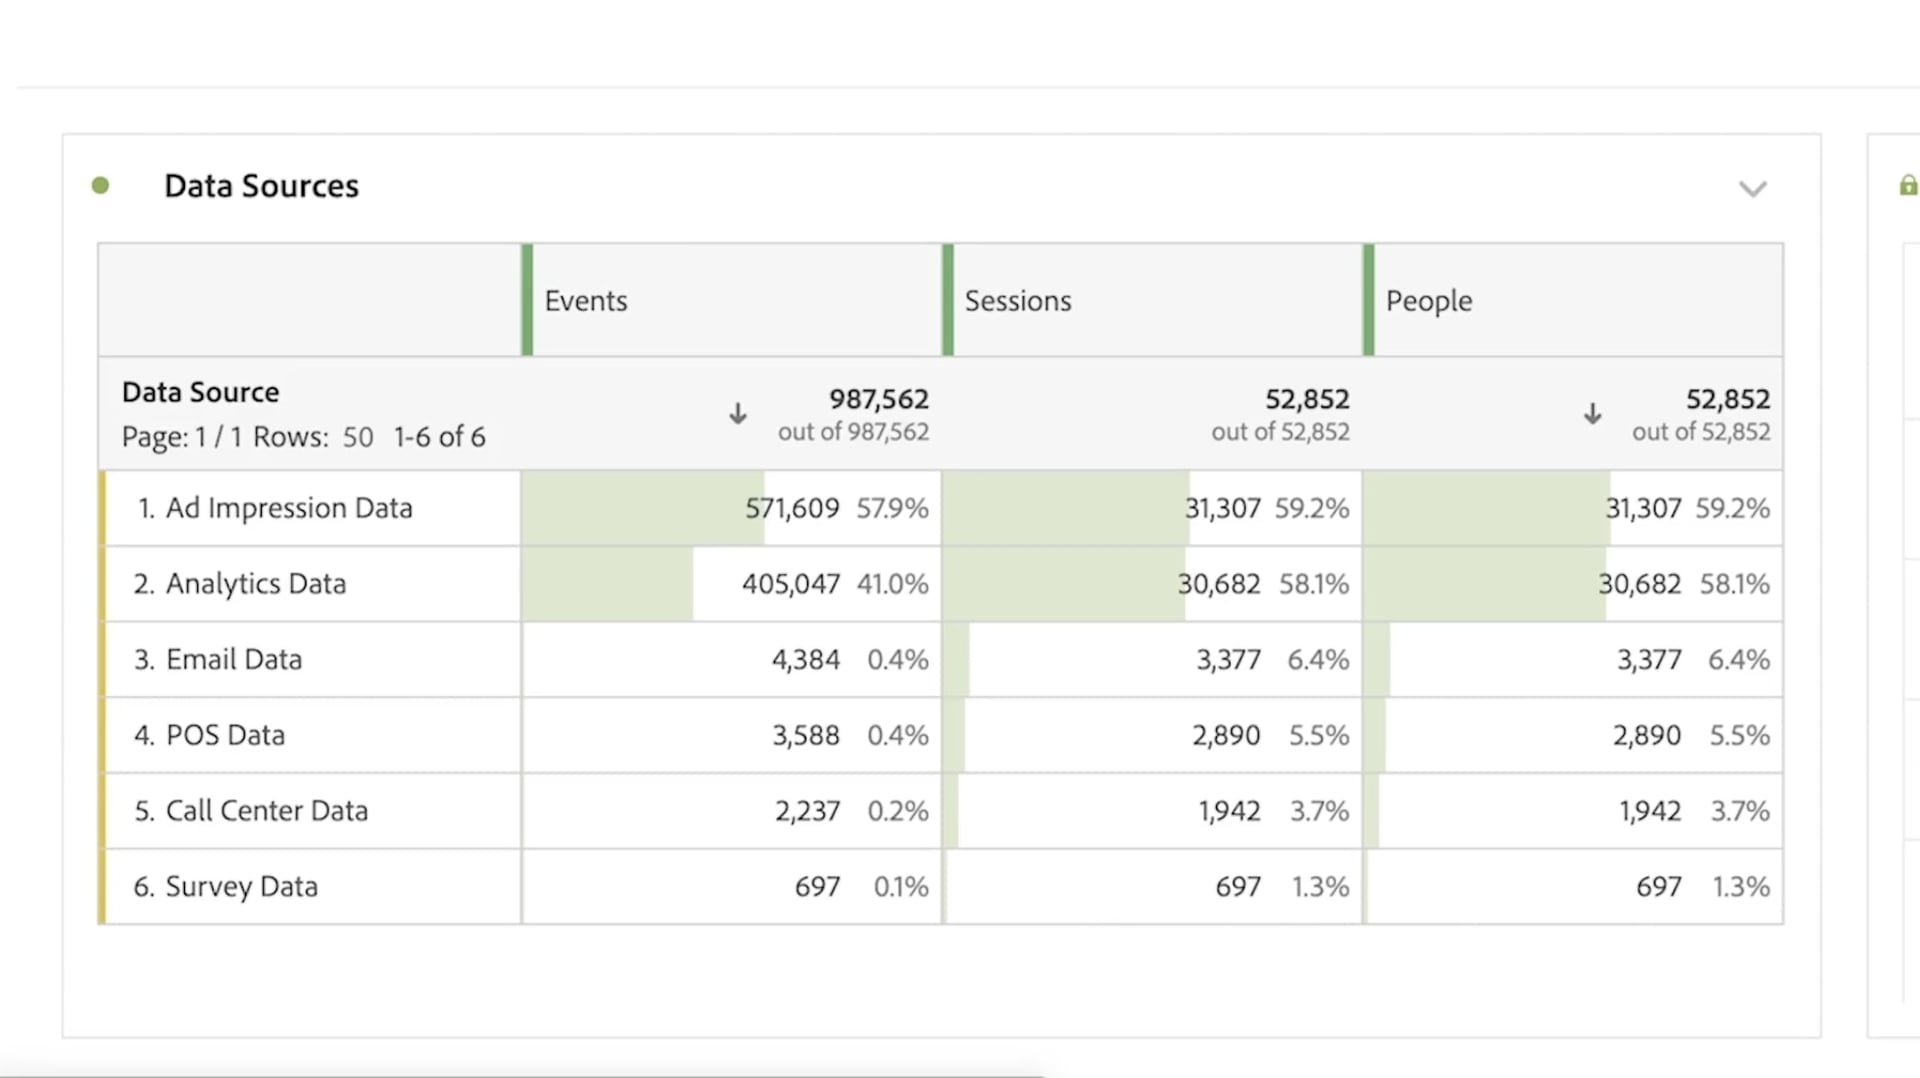
Task: Click the green color bar on Events column
Action: click(527, 300)
